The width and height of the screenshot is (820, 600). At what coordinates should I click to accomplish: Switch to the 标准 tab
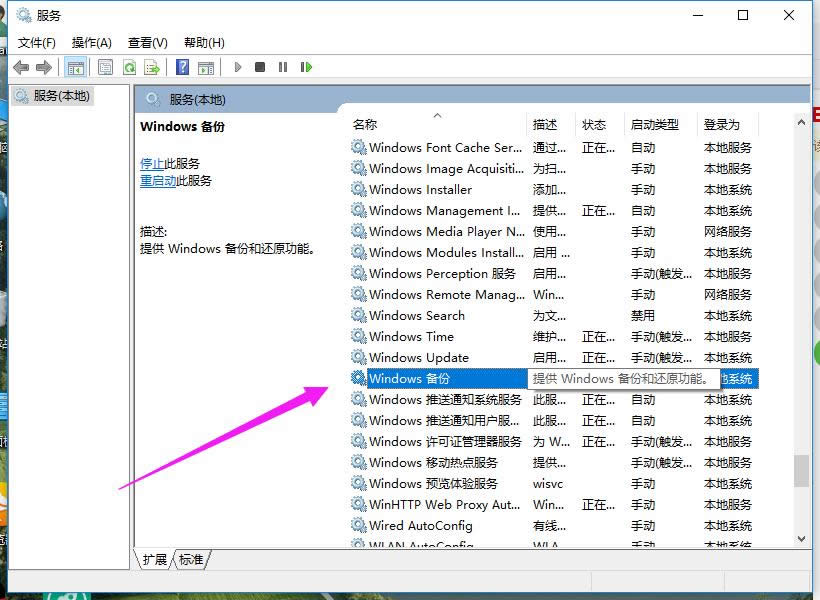pos(190,560)
